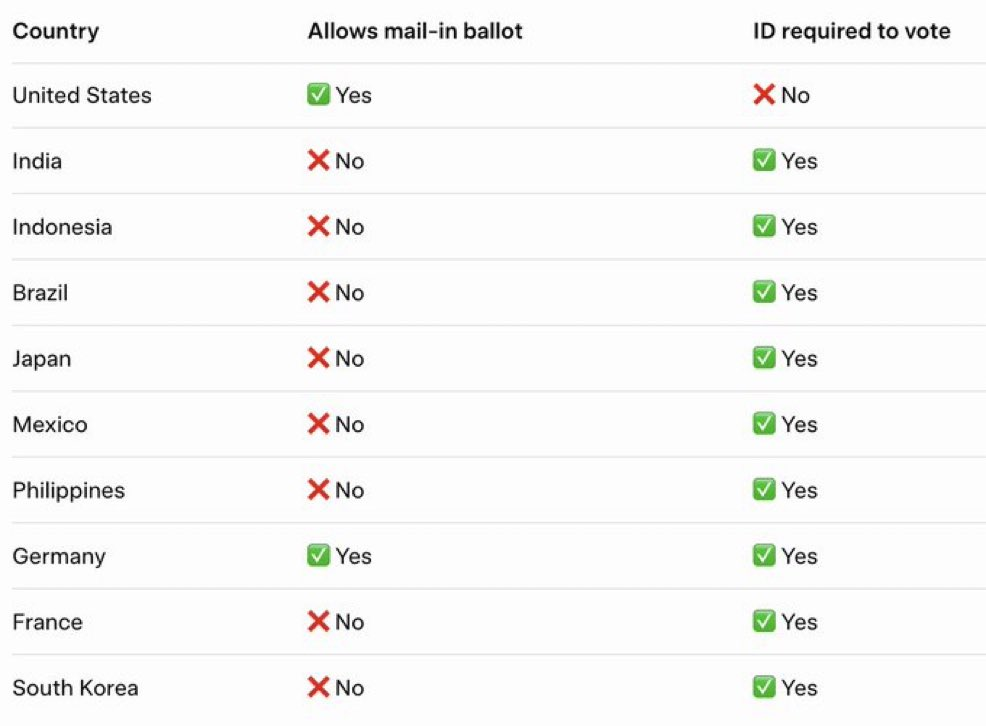Click the red X in Philippines mail-in cell

pos(319,490)
